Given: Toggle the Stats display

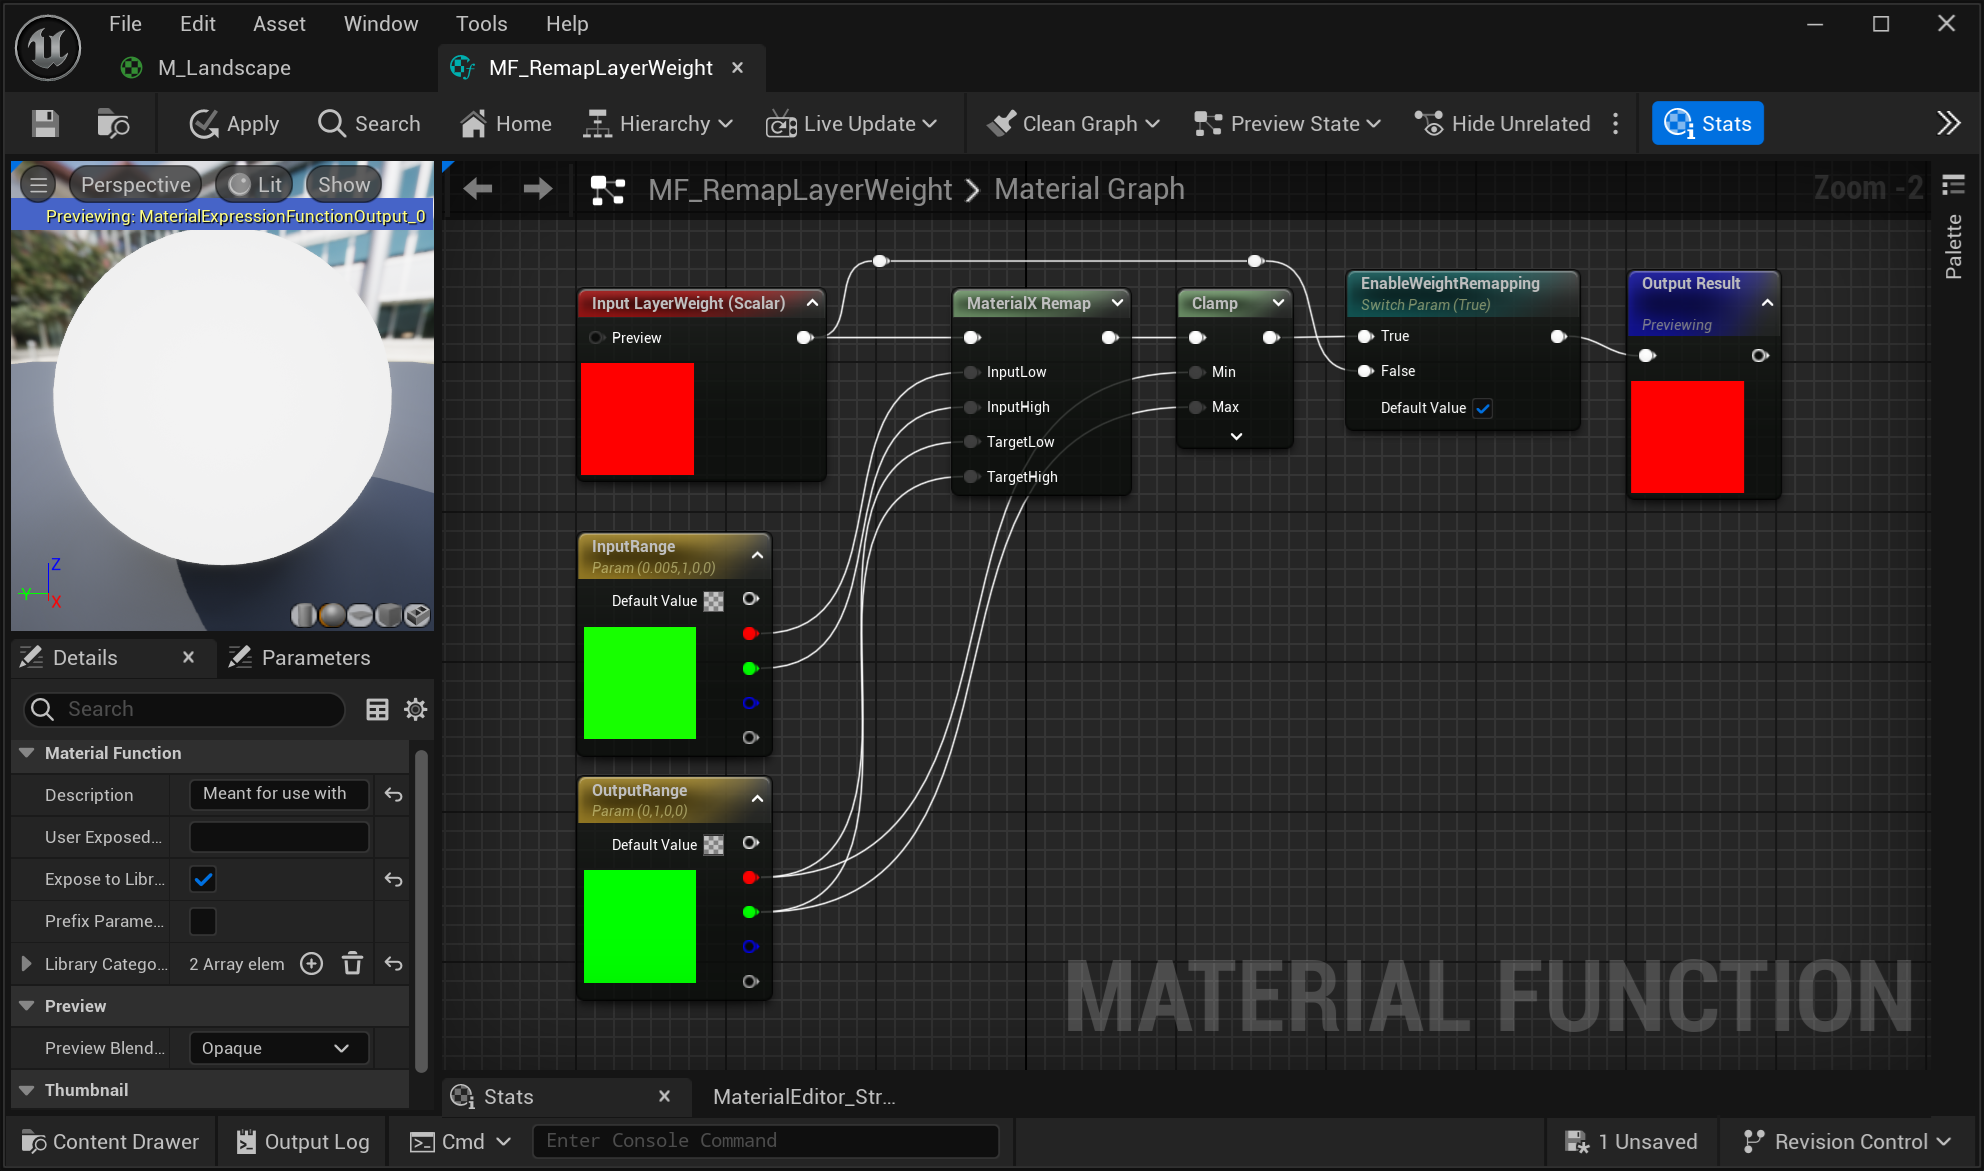Looking at the screenshot, I should coord(1707,123).
